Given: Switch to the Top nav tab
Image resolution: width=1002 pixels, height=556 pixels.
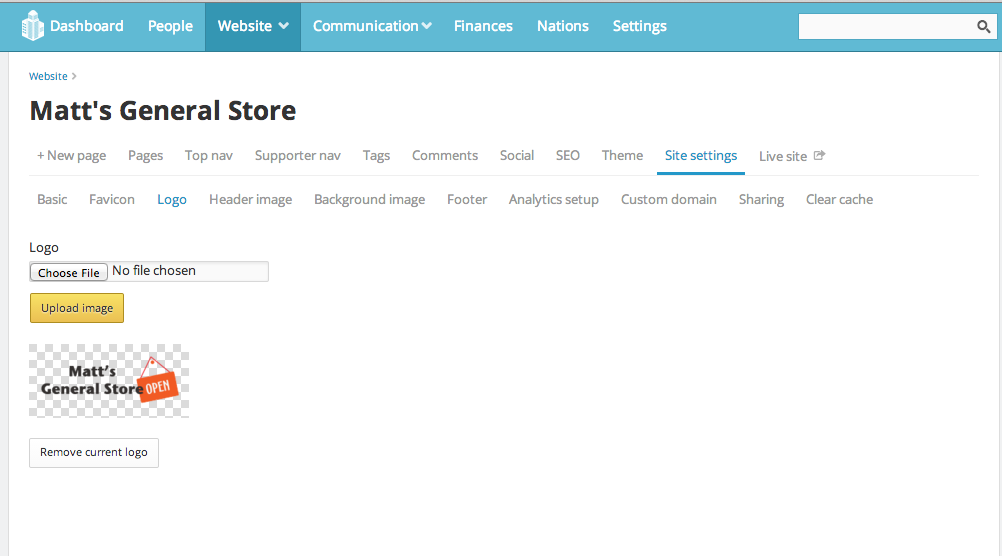Looking at the screenshot, I should tap(209, 155).
